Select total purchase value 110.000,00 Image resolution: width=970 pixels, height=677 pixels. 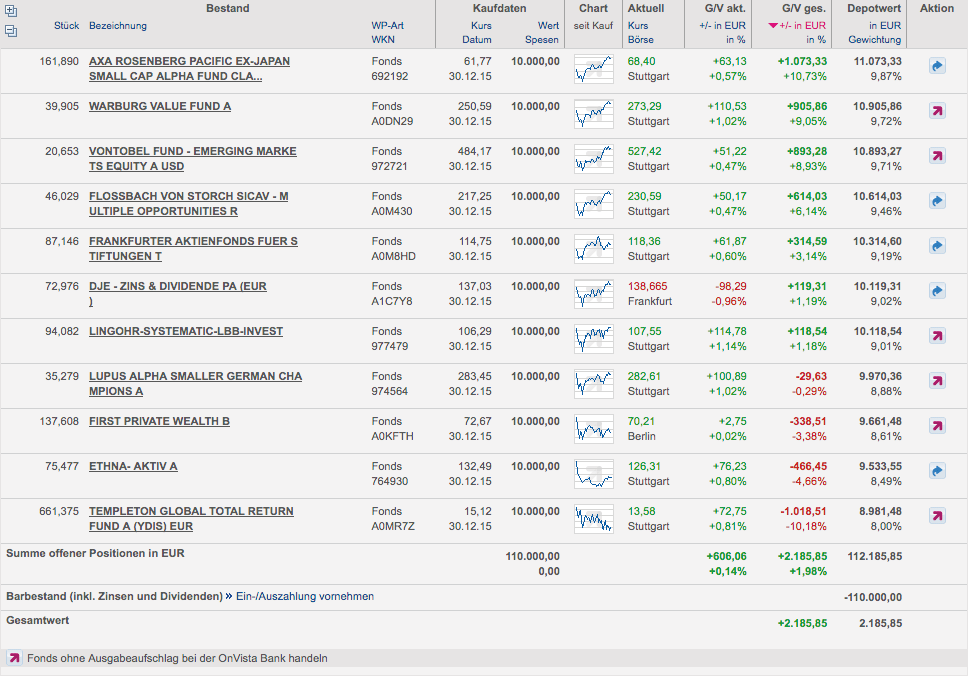coord(533,556)
